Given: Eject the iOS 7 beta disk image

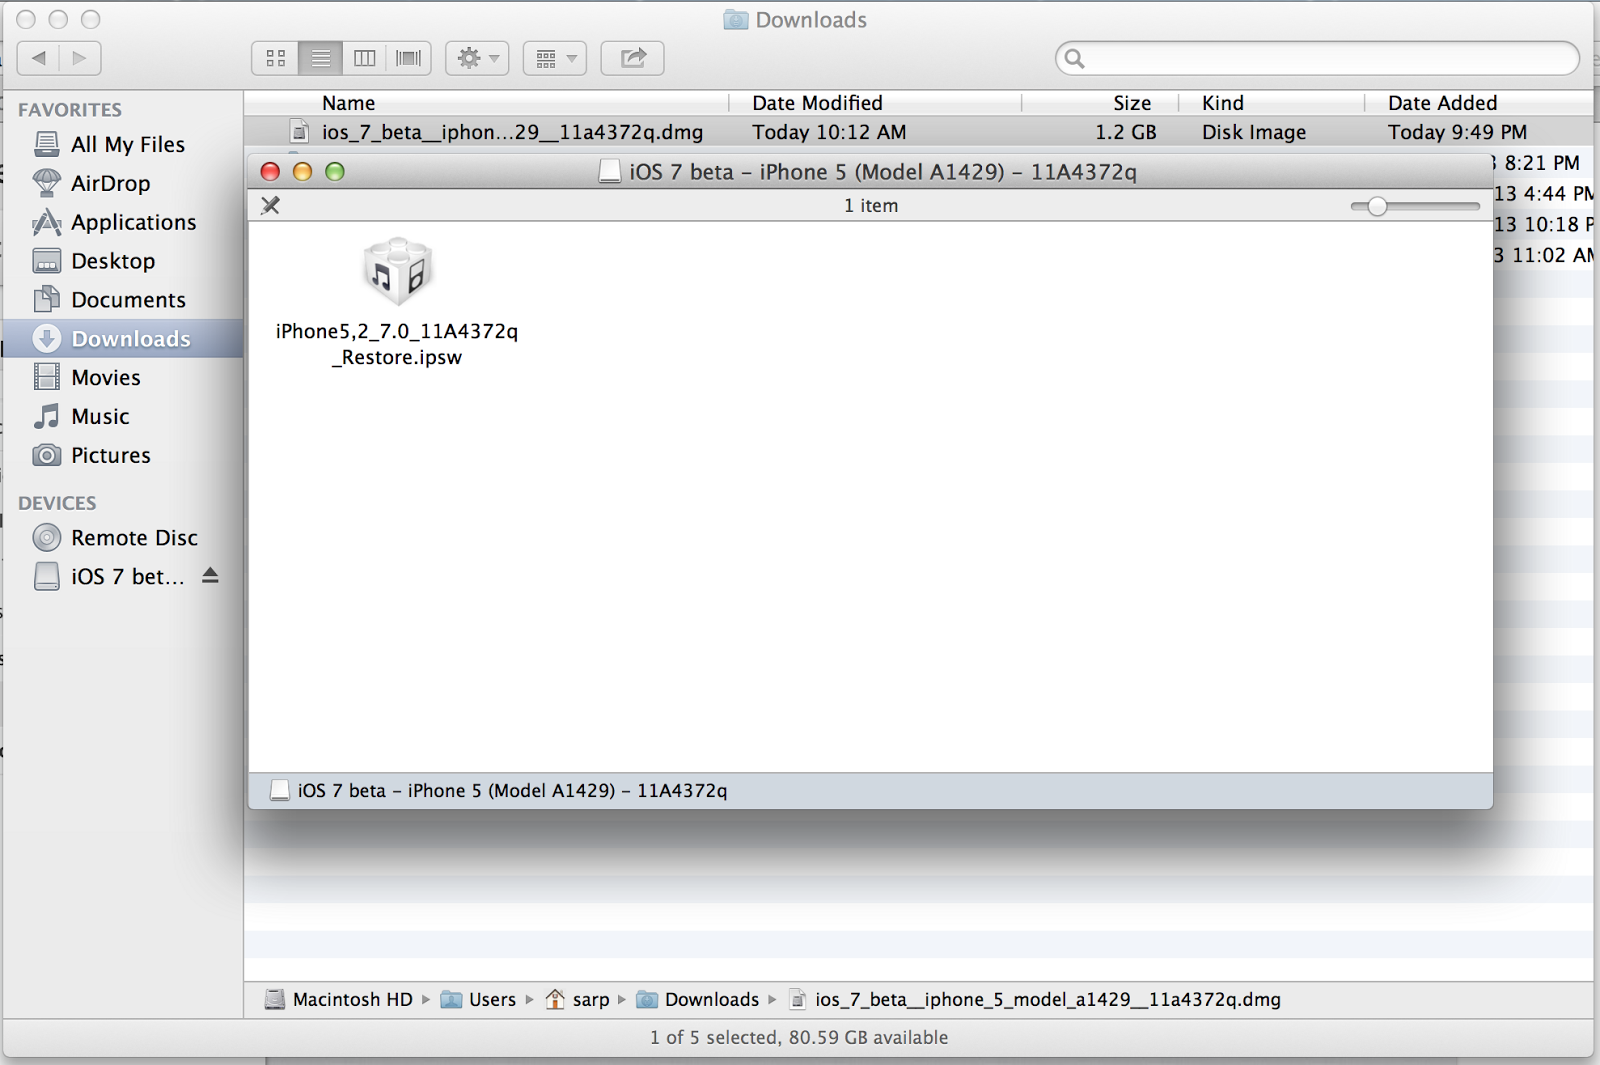Looking at the screenshot, I should [210, 576].
